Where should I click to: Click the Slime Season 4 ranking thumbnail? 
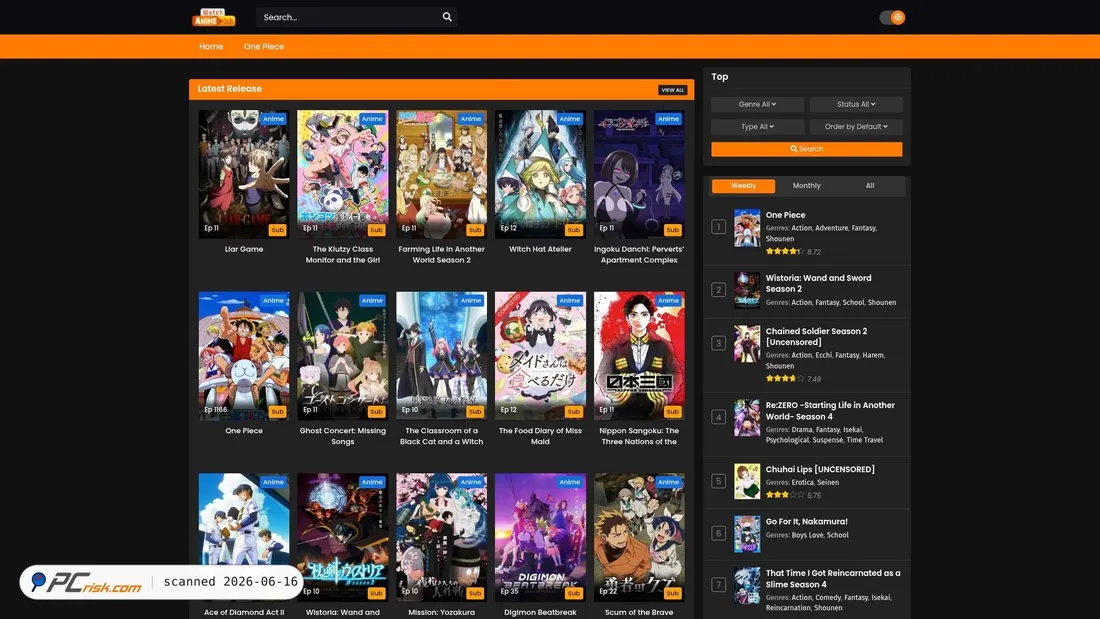pos(747,586)
